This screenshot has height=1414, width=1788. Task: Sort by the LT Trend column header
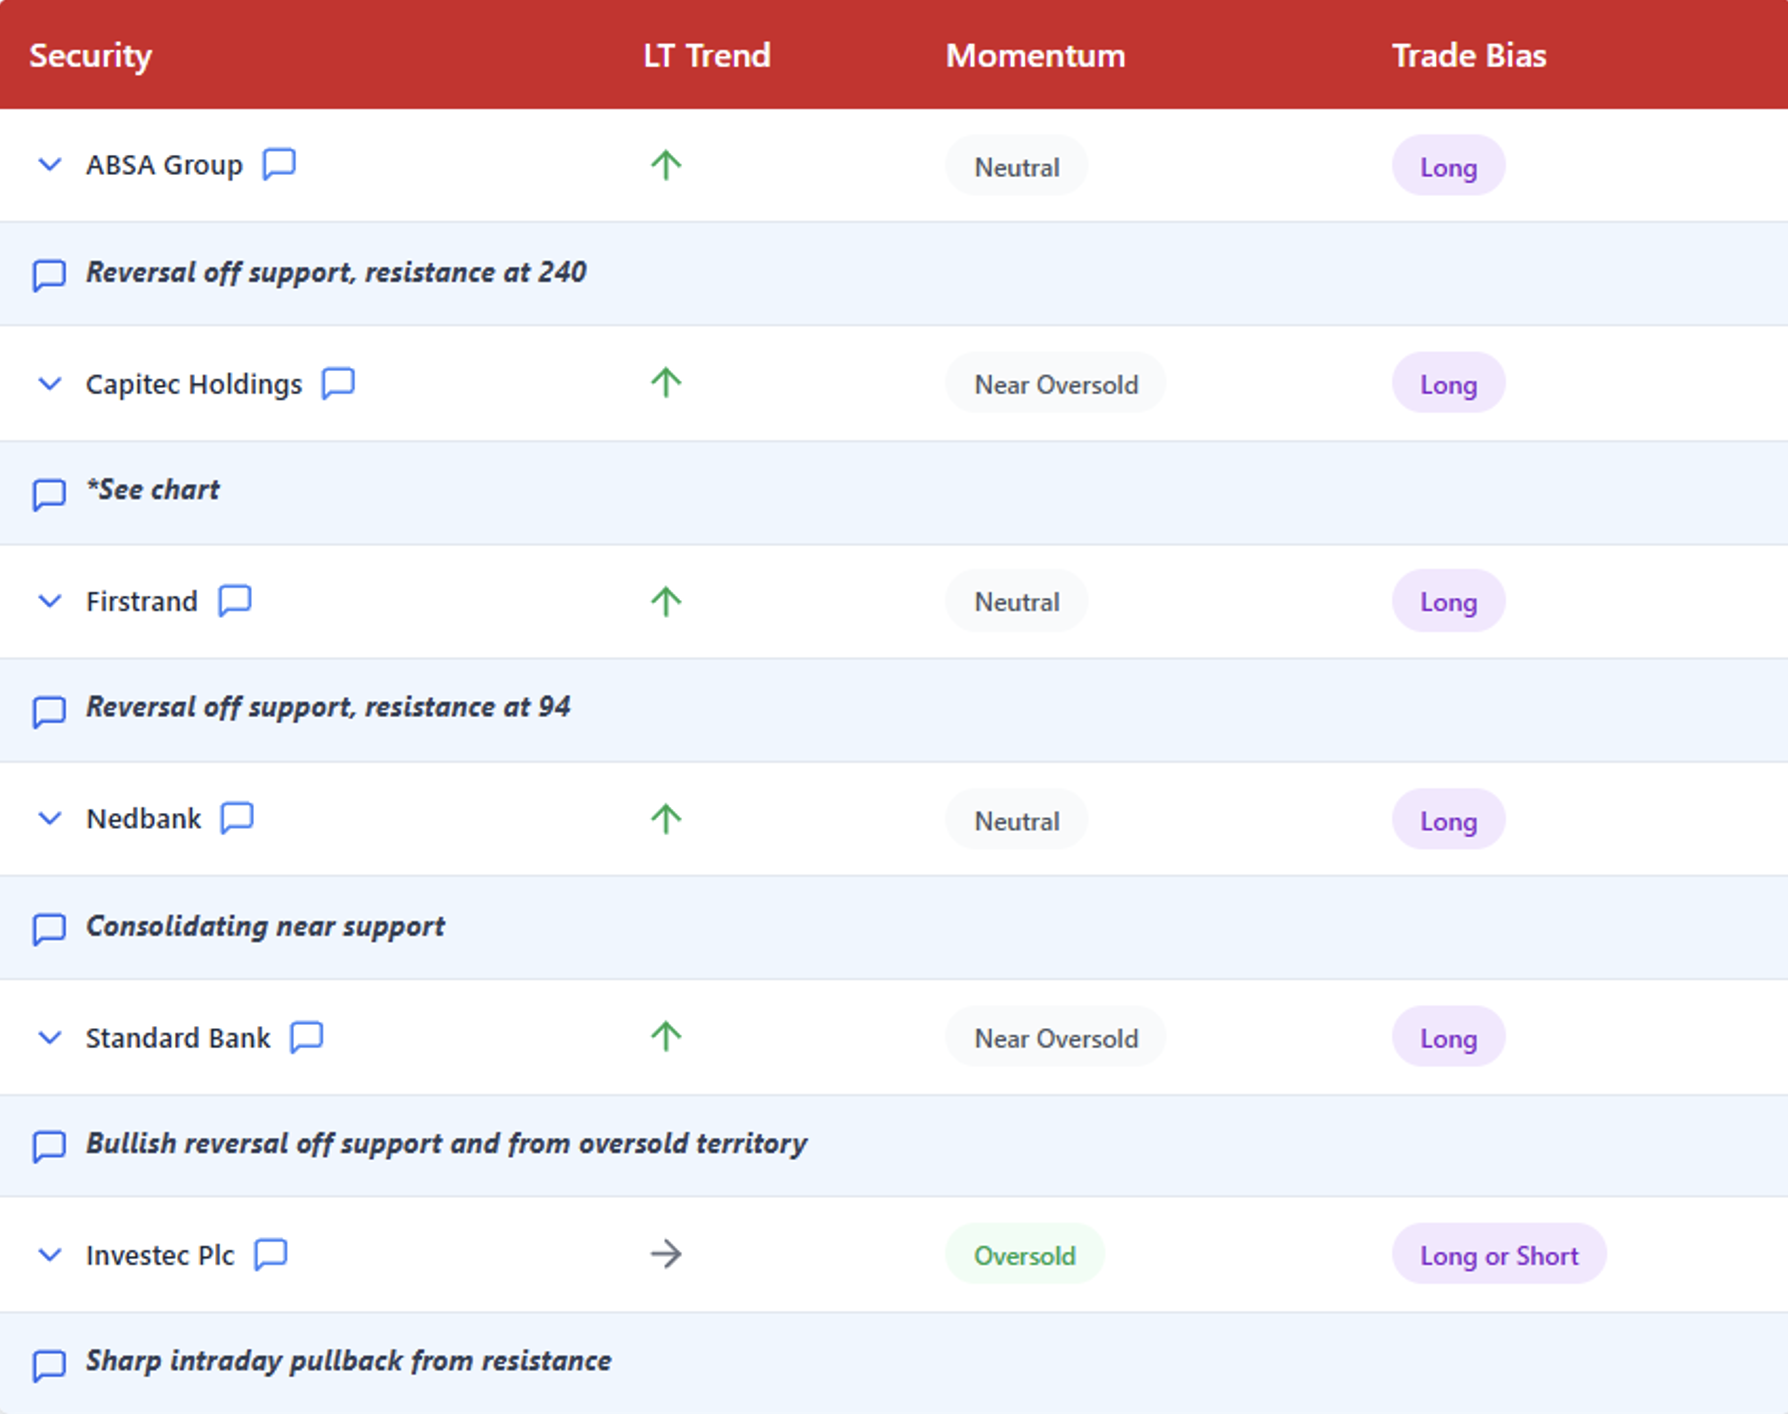[707, 55]
